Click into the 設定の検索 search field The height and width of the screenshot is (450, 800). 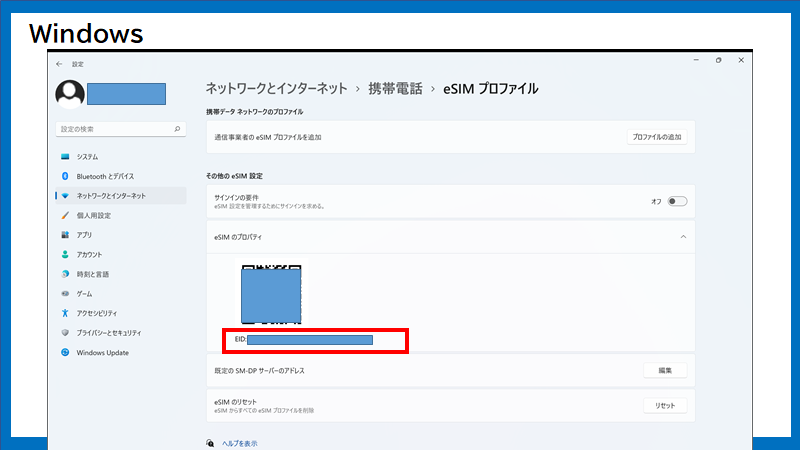click(121, 129)
